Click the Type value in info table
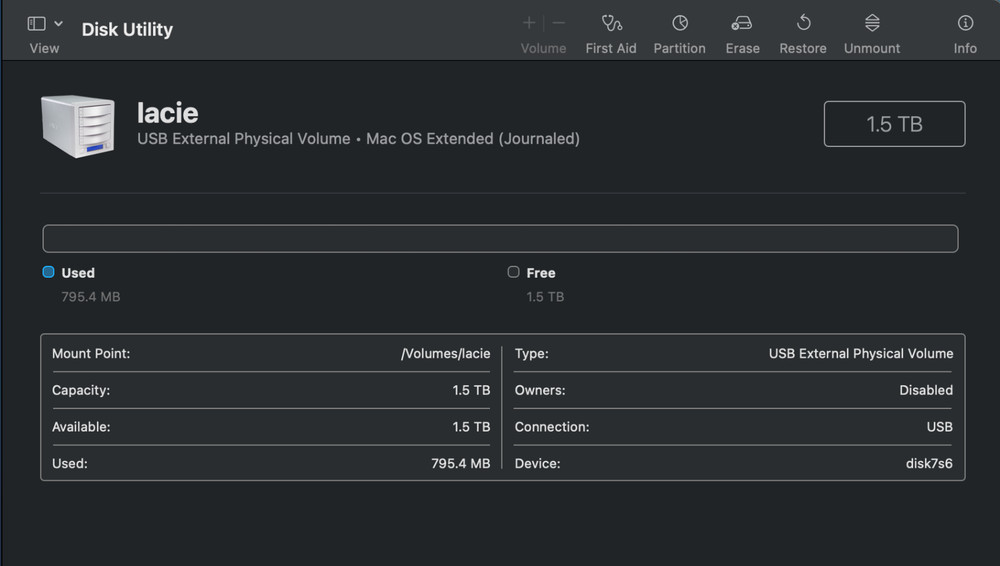Image resolution: width=1000 pixels, height=566 pixels. 861,354
